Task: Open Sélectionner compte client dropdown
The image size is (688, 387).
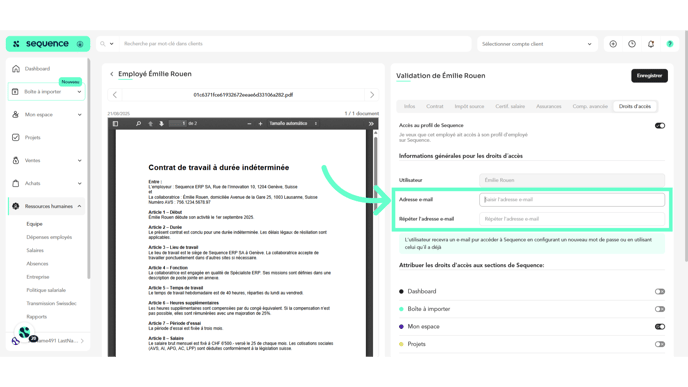Action: (x=537, y=44)
